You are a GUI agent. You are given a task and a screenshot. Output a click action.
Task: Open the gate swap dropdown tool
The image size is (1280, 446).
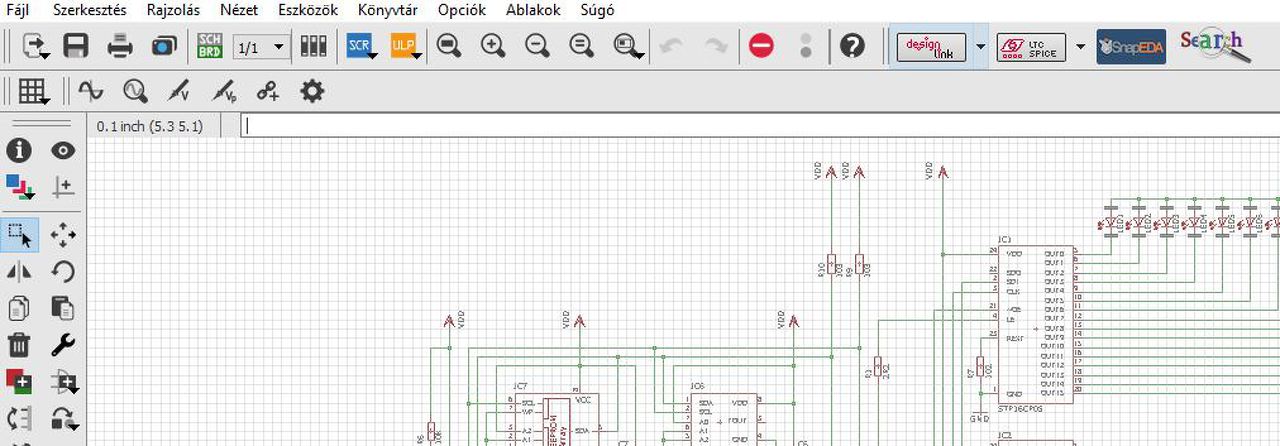[65, 418]
